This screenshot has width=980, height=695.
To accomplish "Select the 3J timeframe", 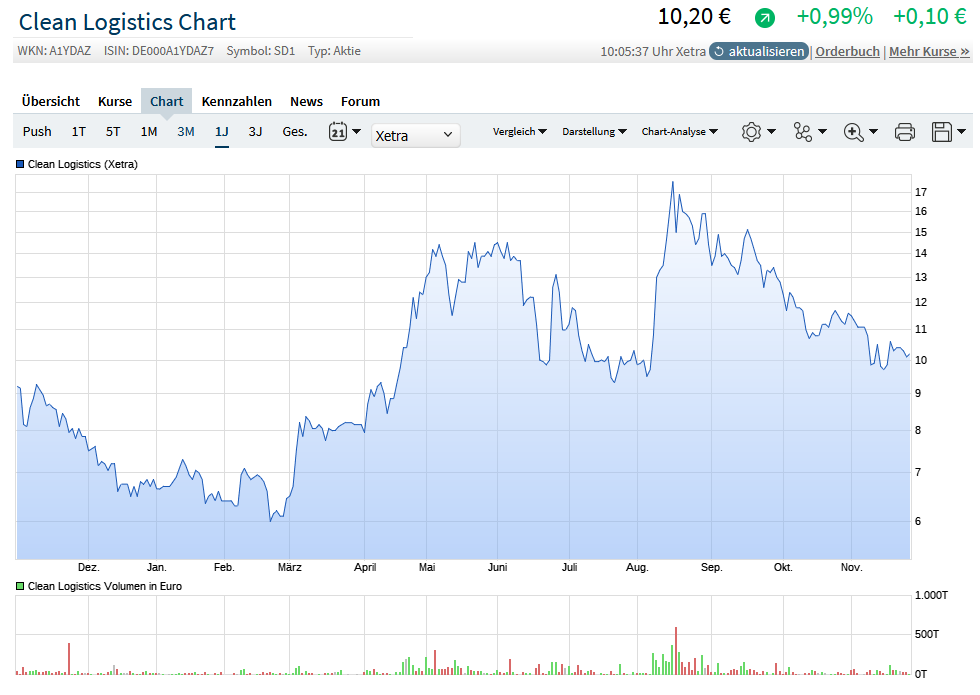I will click(255, 131).
